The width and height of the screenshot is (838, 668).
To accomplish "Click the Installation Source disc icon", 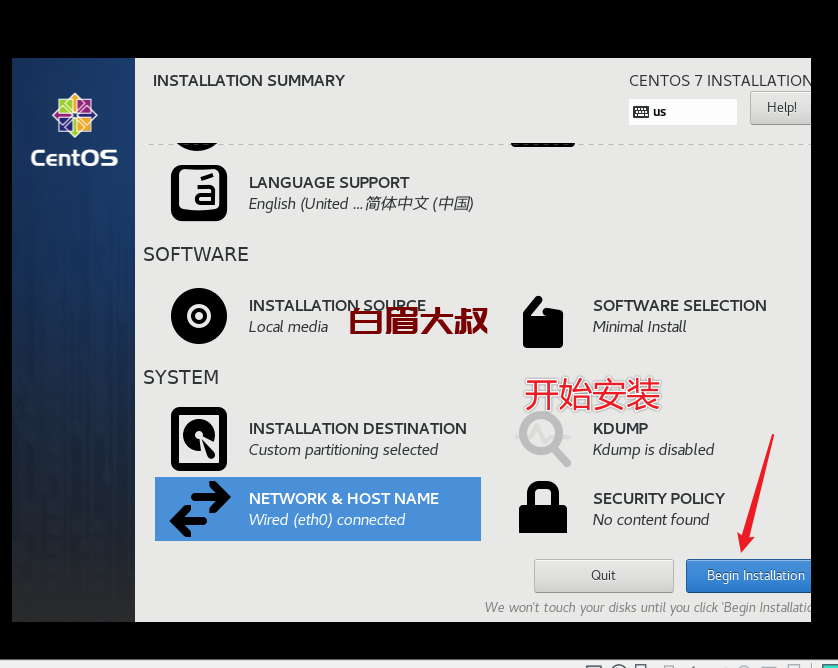I will (x=199, y=316).
